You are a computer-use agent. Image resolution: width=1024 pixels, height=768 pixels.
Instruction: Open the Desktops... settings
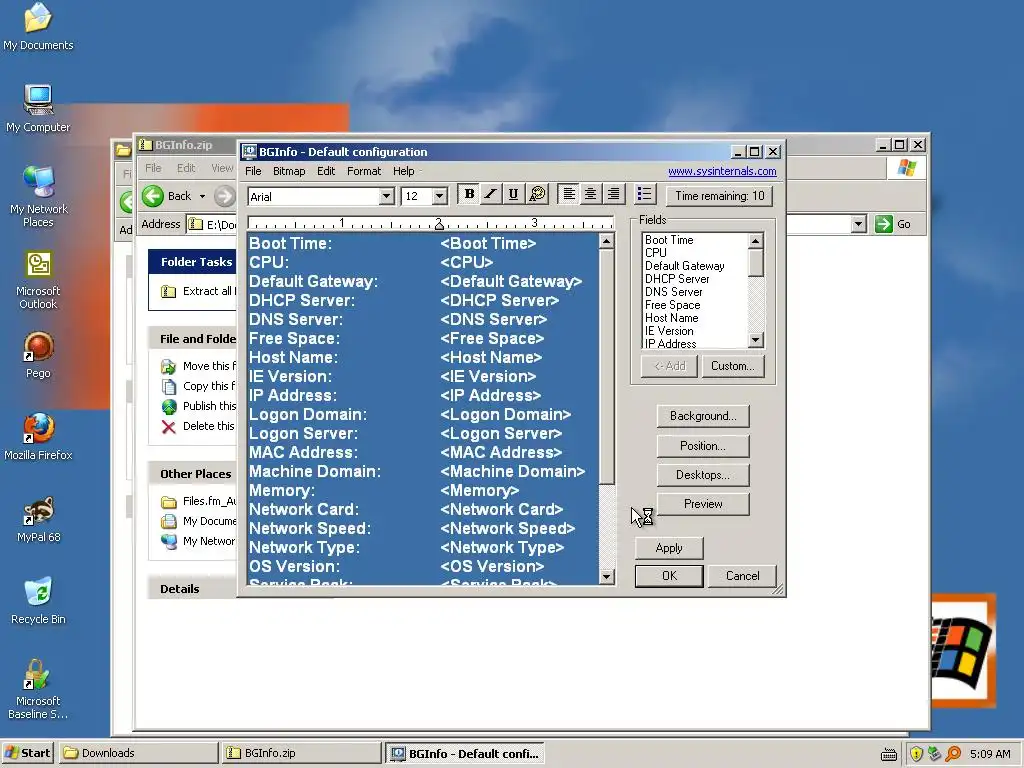click(703, 475)
